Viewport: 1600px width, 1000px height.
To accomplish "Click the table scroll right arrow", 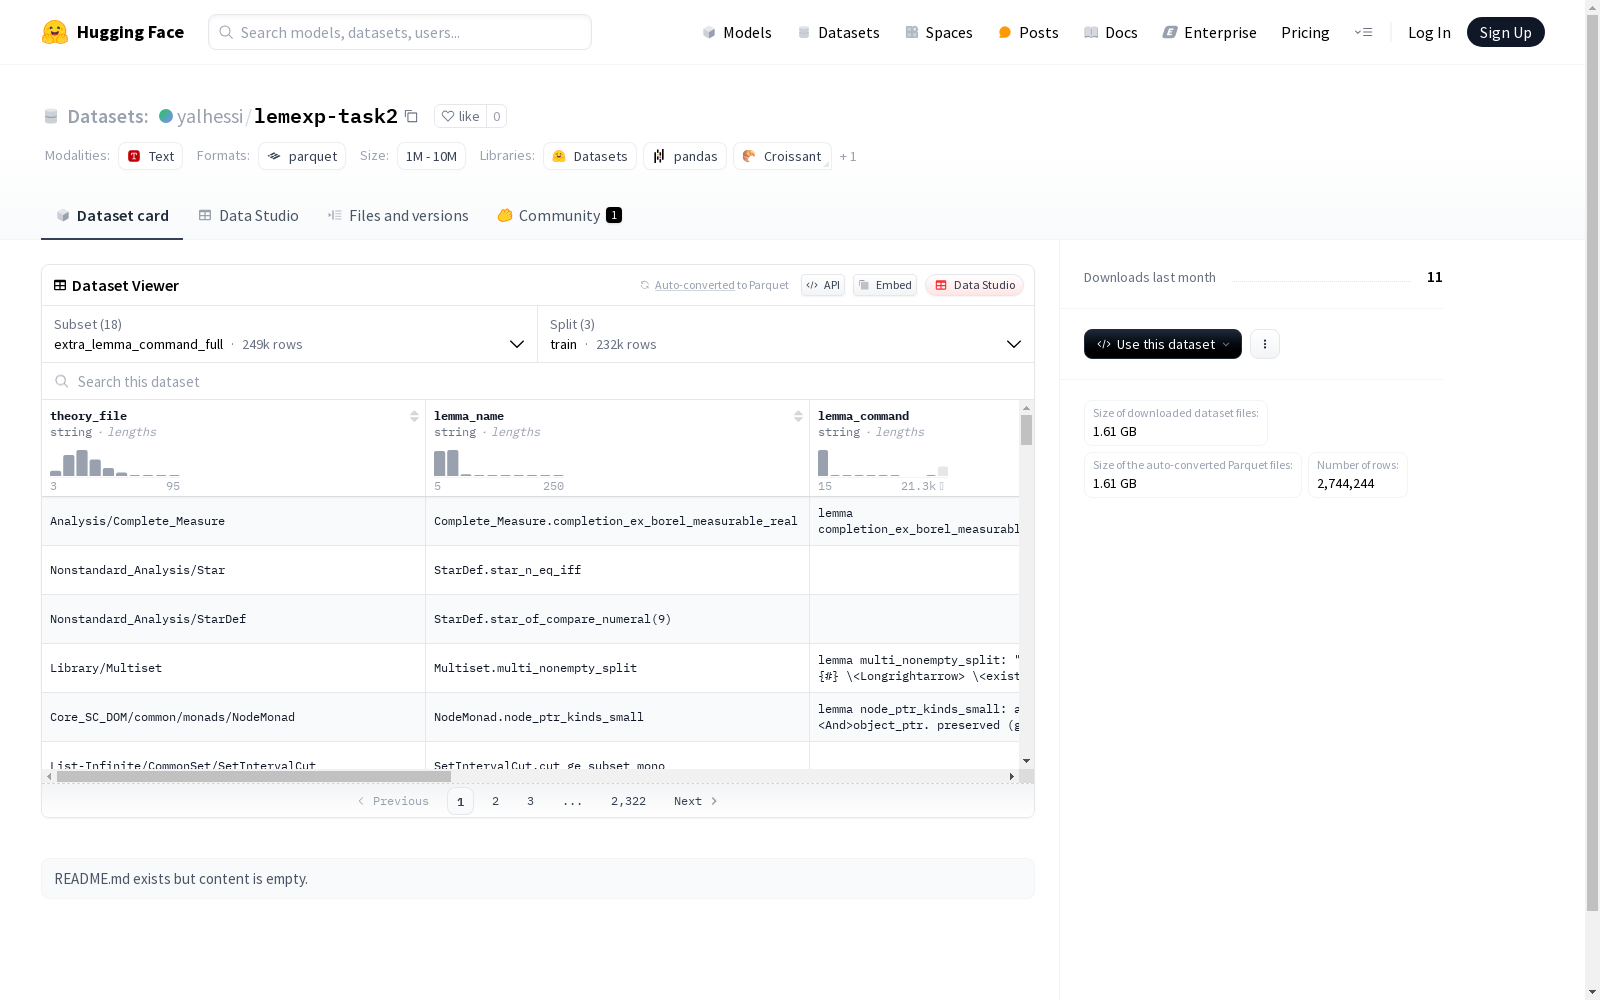I will pyautogui.click(x=1012, y=776).
